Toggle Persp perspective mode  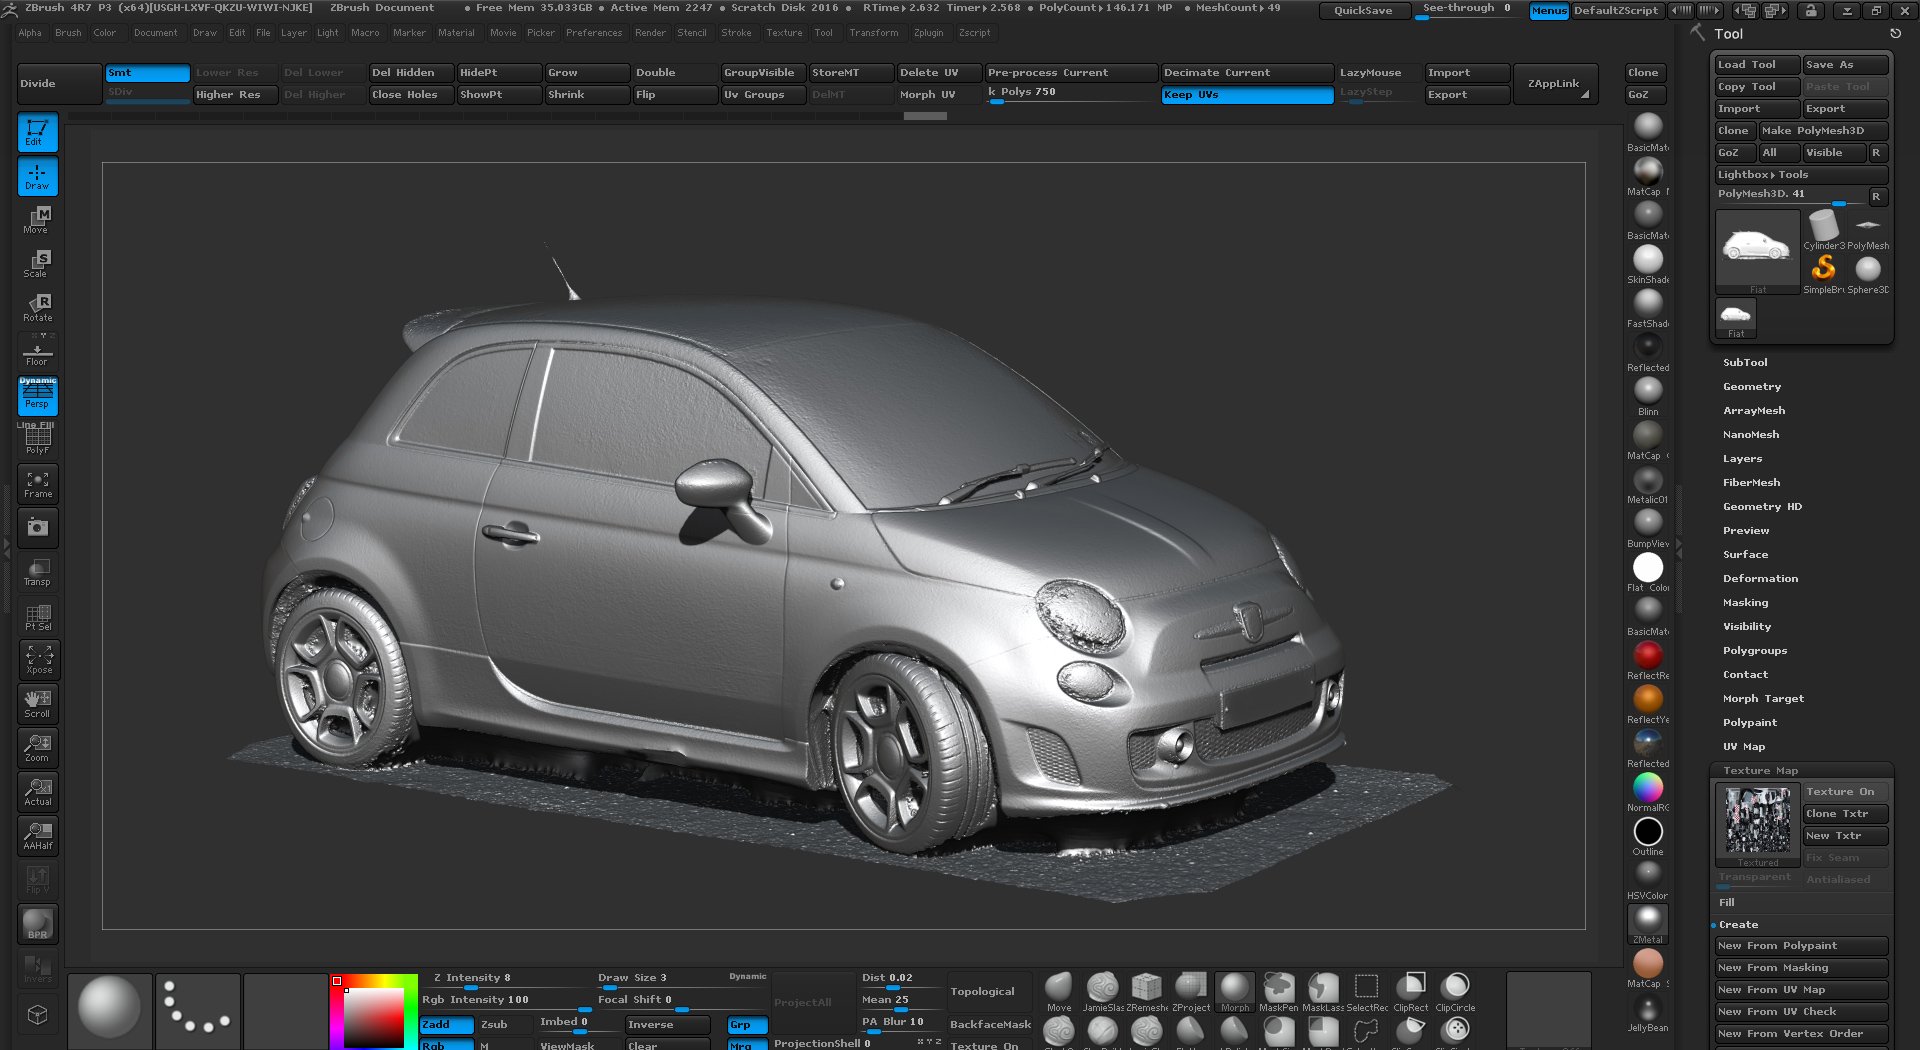click(38, 397)
